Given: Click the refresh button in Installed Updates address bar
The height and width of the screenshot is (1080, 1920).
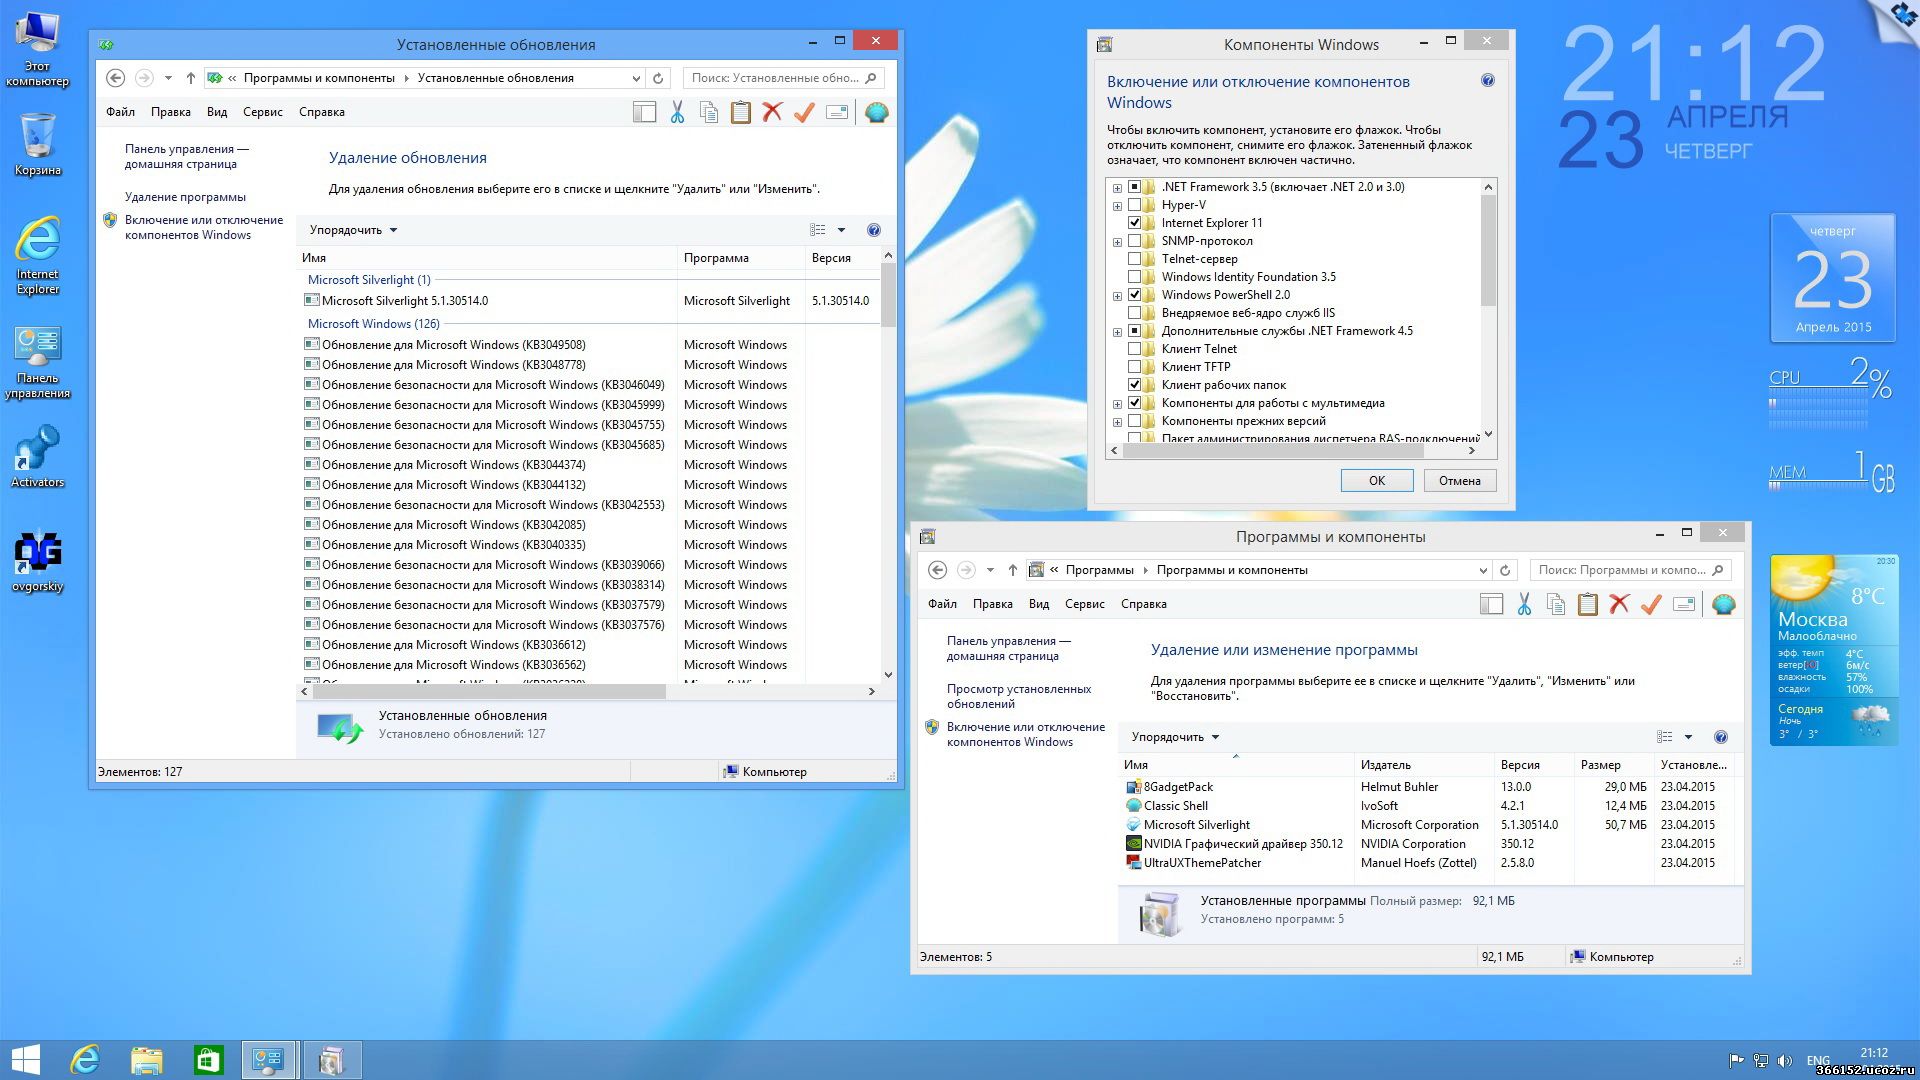Looking at the screenshot, I should (658, 78).
